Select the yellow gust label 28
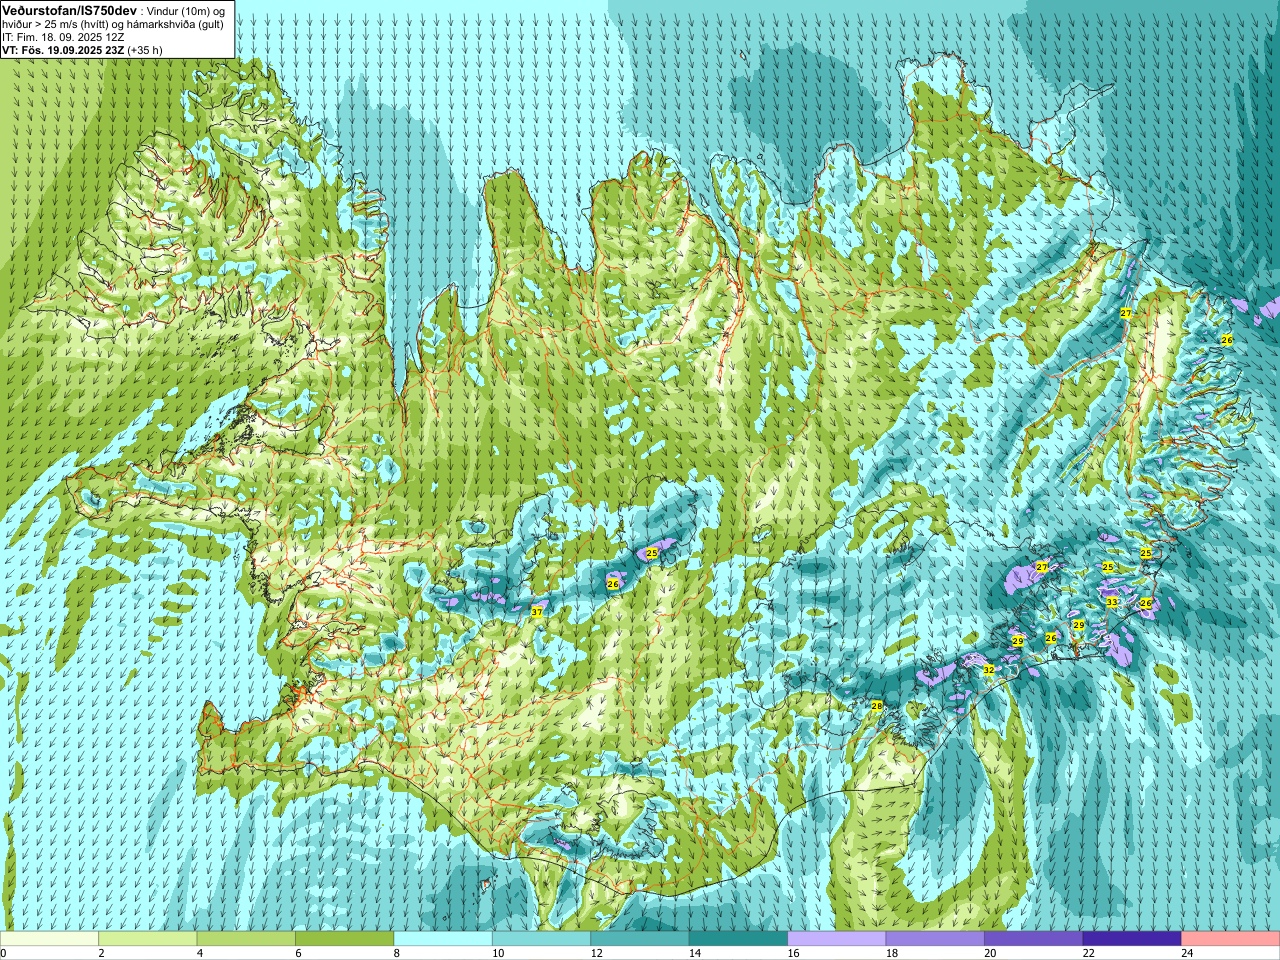The image size is (1280, 960). coord(877,706)
